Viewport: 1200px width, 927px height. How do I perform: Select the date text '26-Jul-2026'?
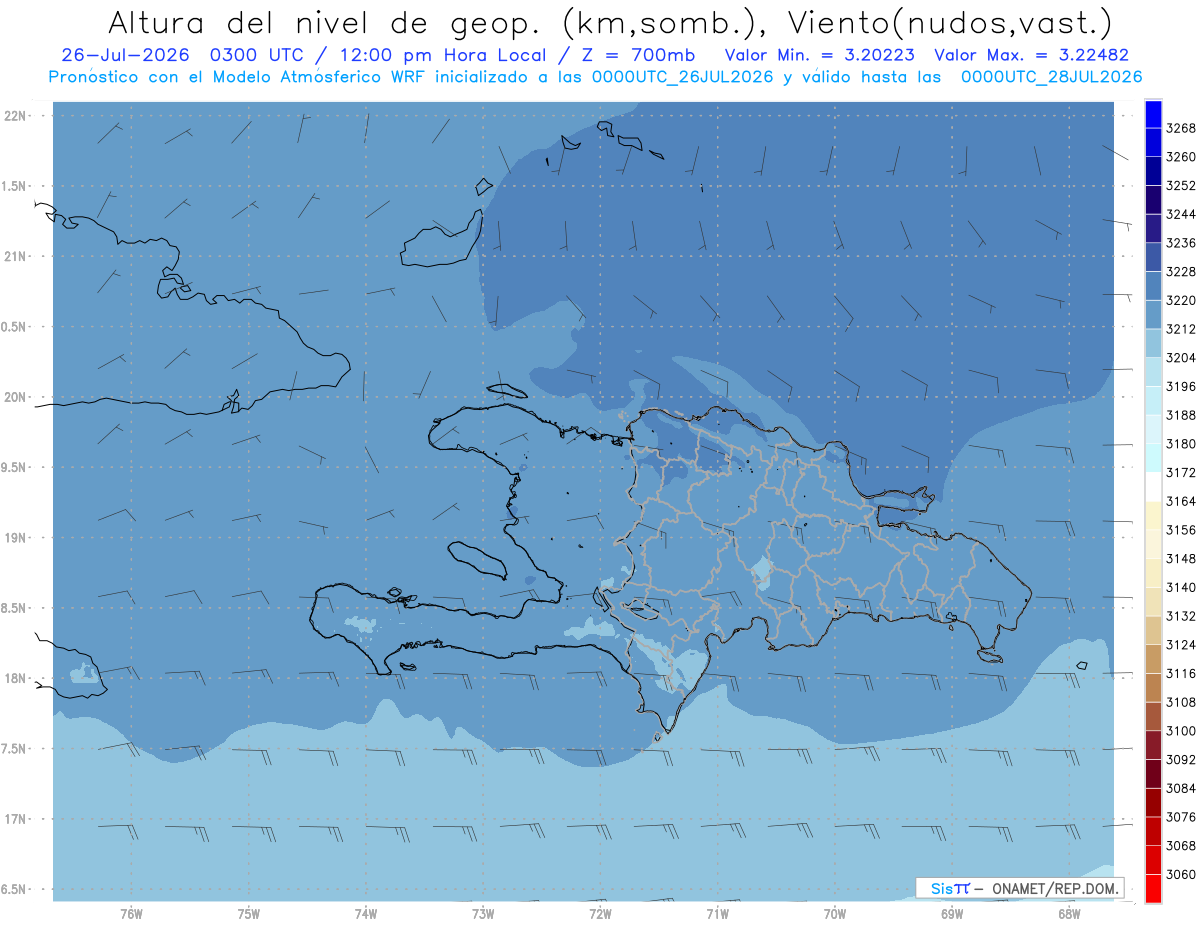click(127, 55)
